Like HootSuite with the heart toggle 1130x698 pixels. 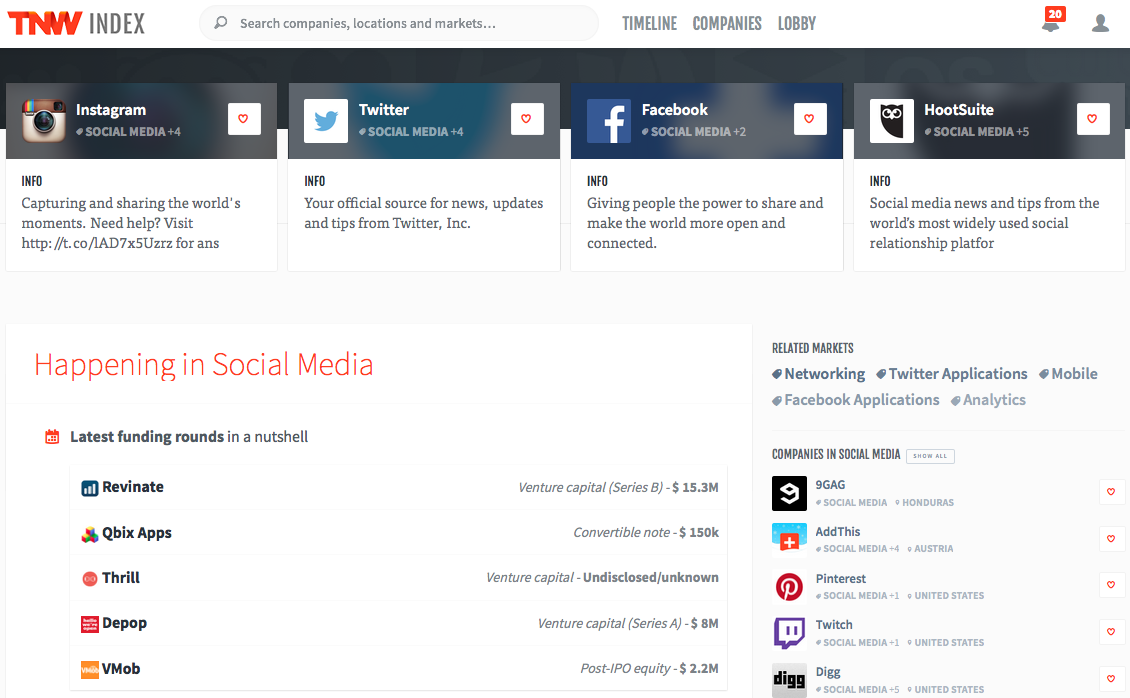[x=1093, y=119]
